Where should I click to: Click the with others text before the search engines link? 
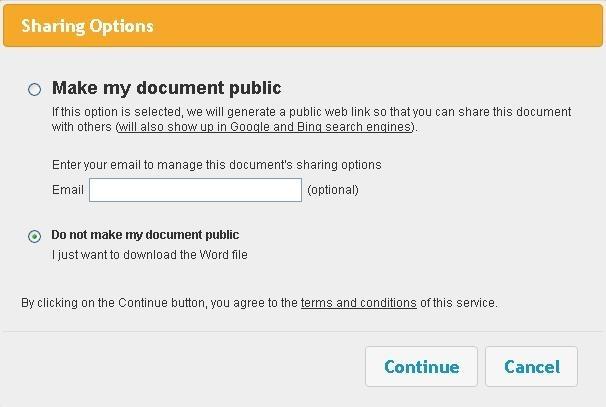(x=82, y=127)
